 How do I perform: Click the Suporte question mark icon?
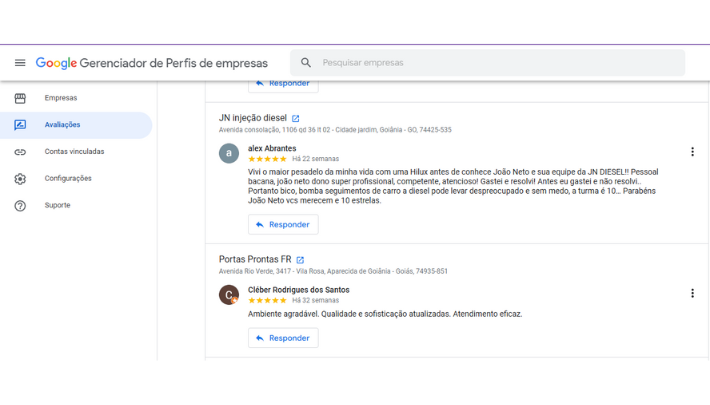(20, 205)
